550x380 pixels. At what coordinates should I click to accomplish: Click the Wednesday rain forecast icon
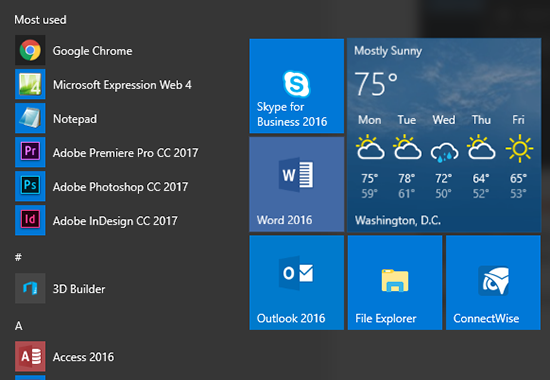[444, 152]
